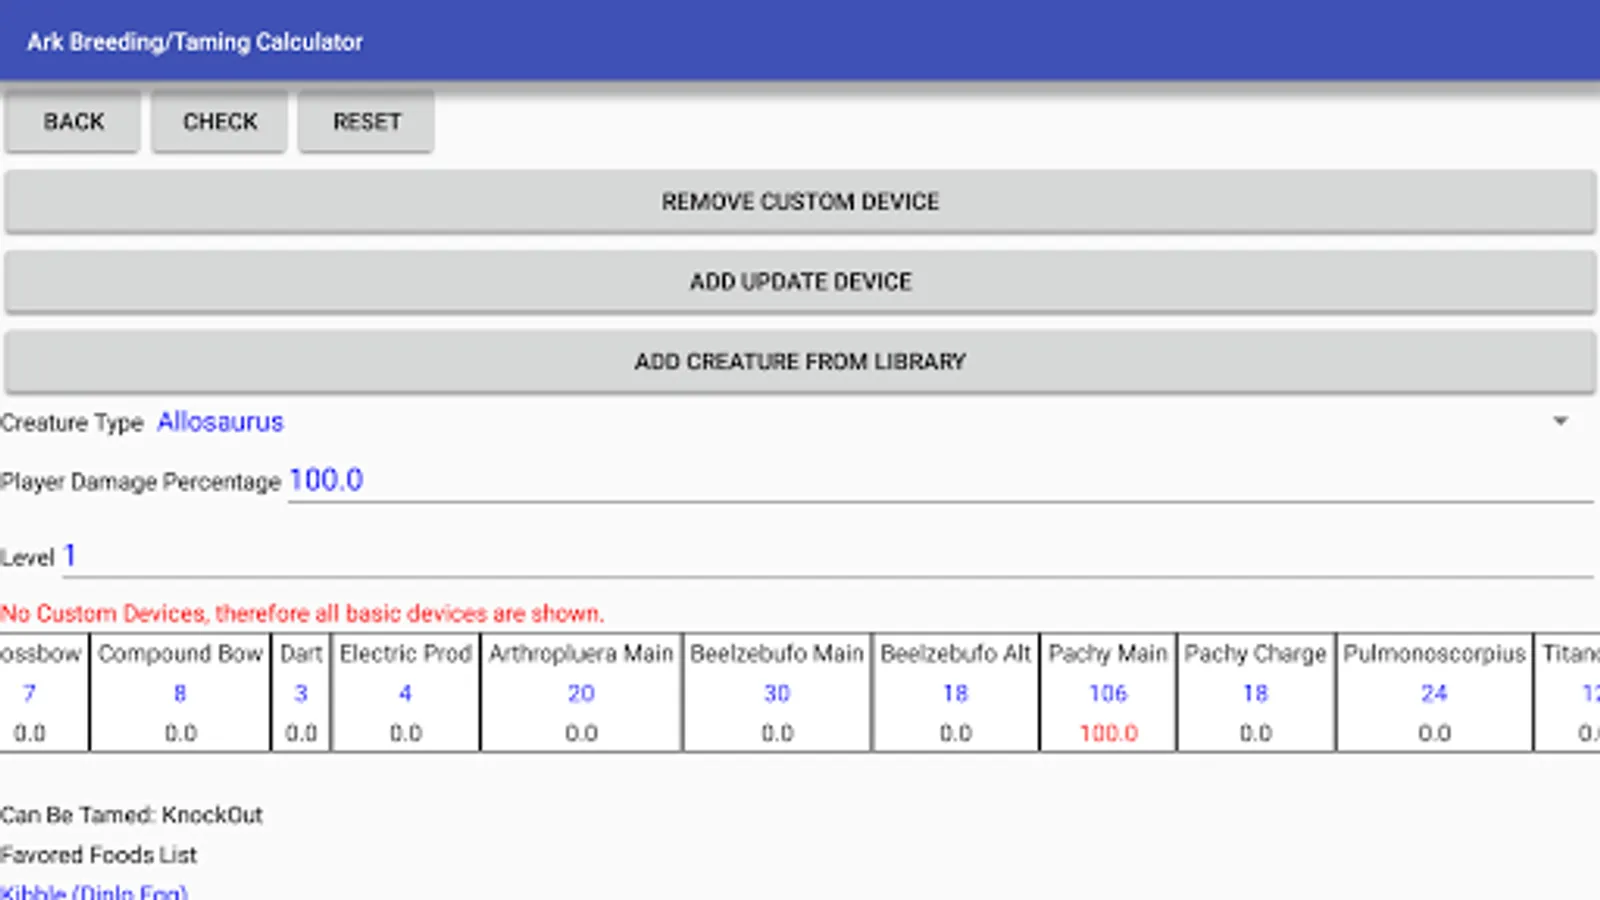Select the Pulmonoscorpius column header
Screen dimensions: 1600x900
1434,653
